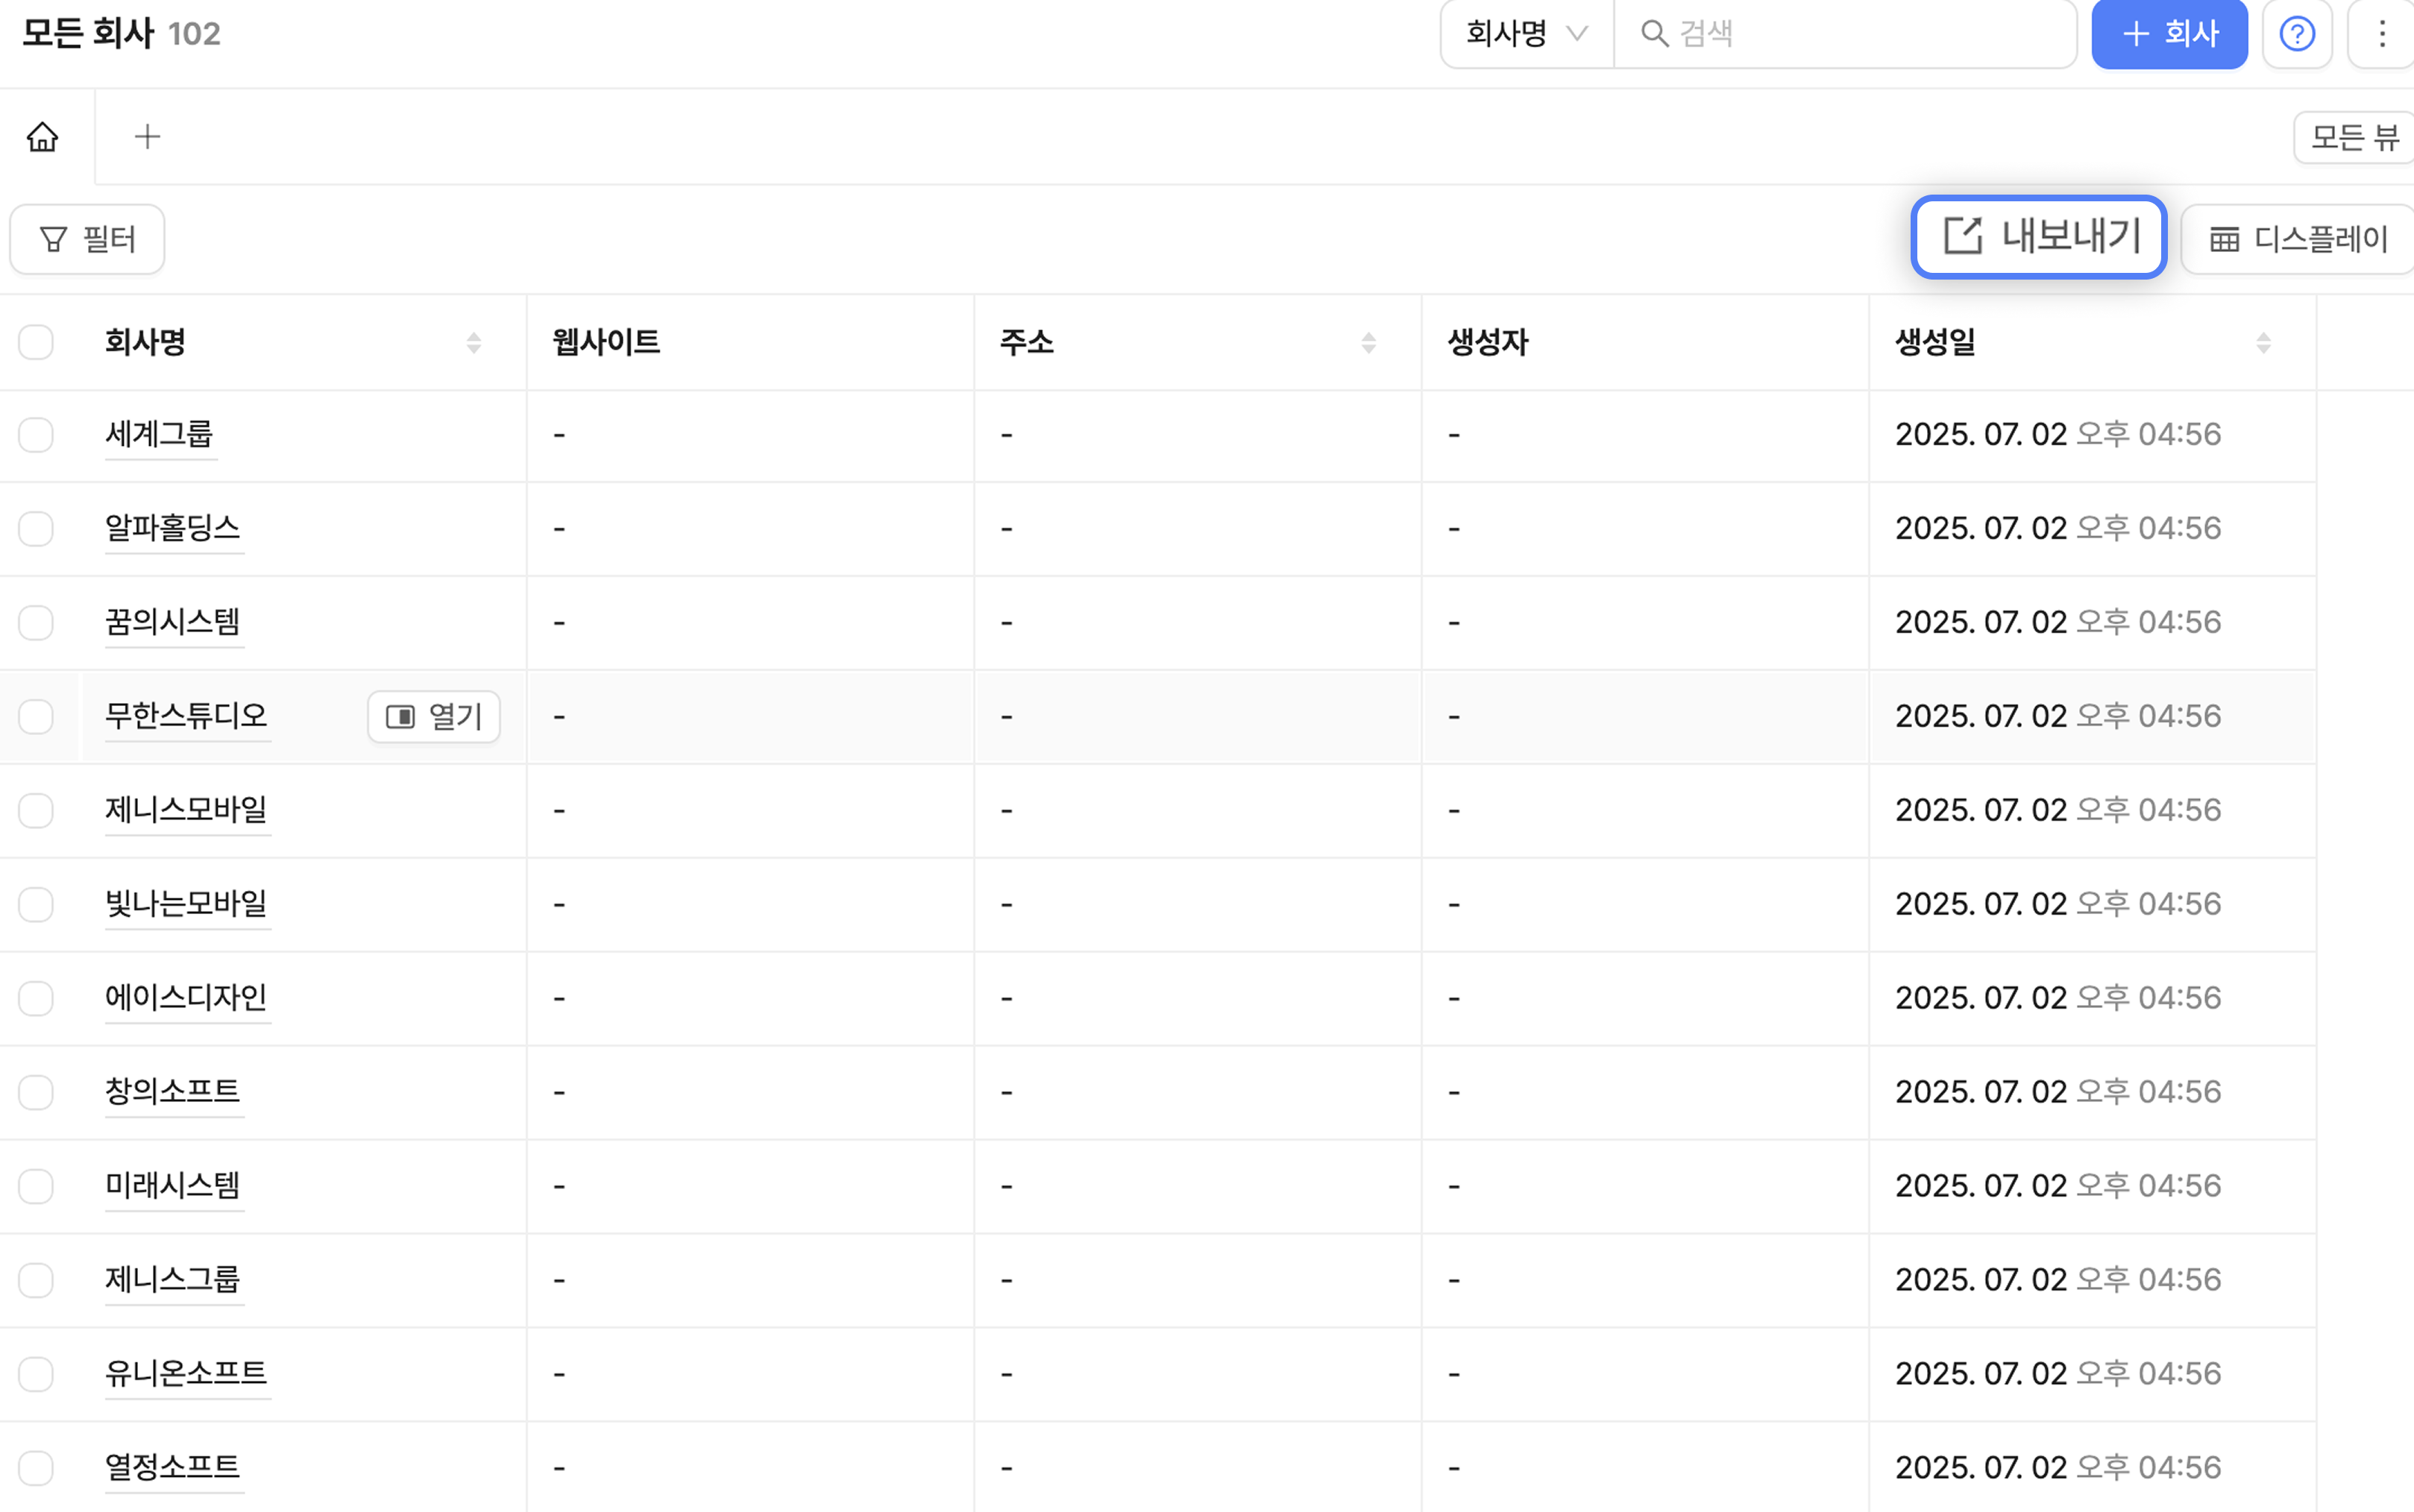The height and width of the screenshot is (1512, 2414).
Task: Toggle the select-all header checkbox
Action: (36, 342)
